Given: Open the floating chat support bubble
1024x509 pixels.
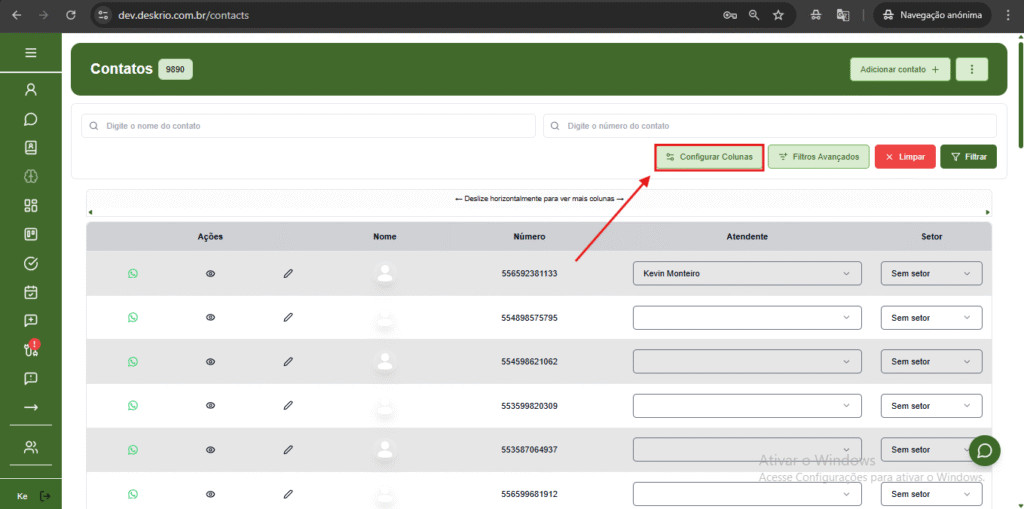Looking at the screenshot, I should coord(984,450).
